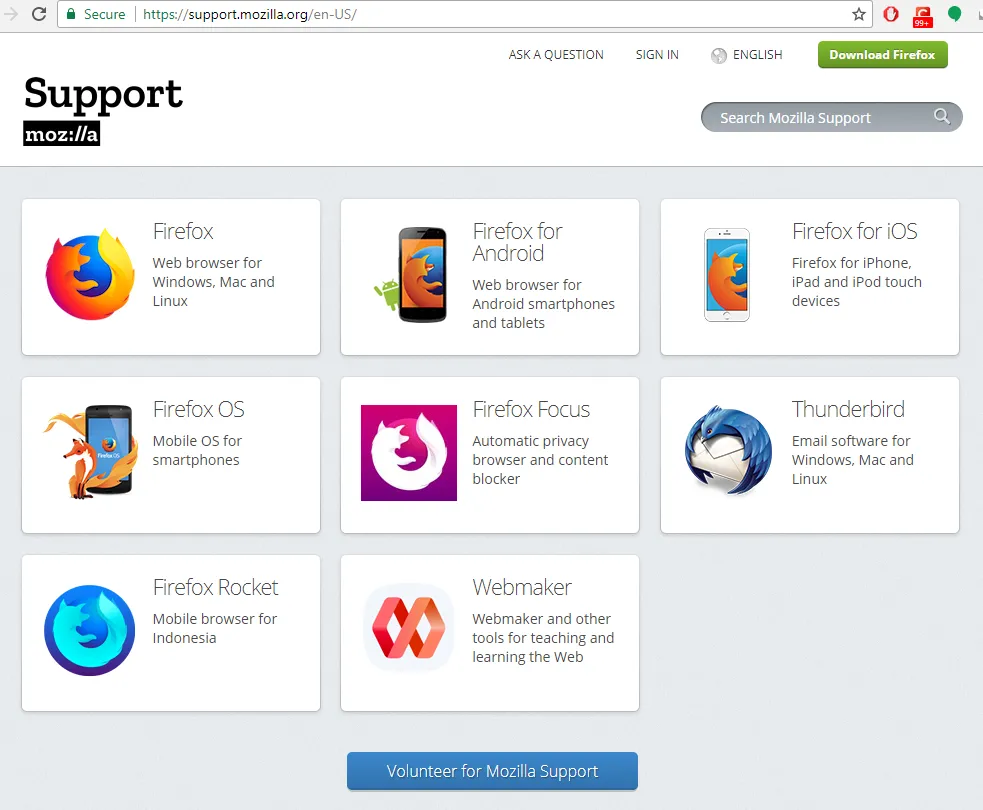Open the Firefox OS heading link
983x810 pixels.
coord(199,409)
